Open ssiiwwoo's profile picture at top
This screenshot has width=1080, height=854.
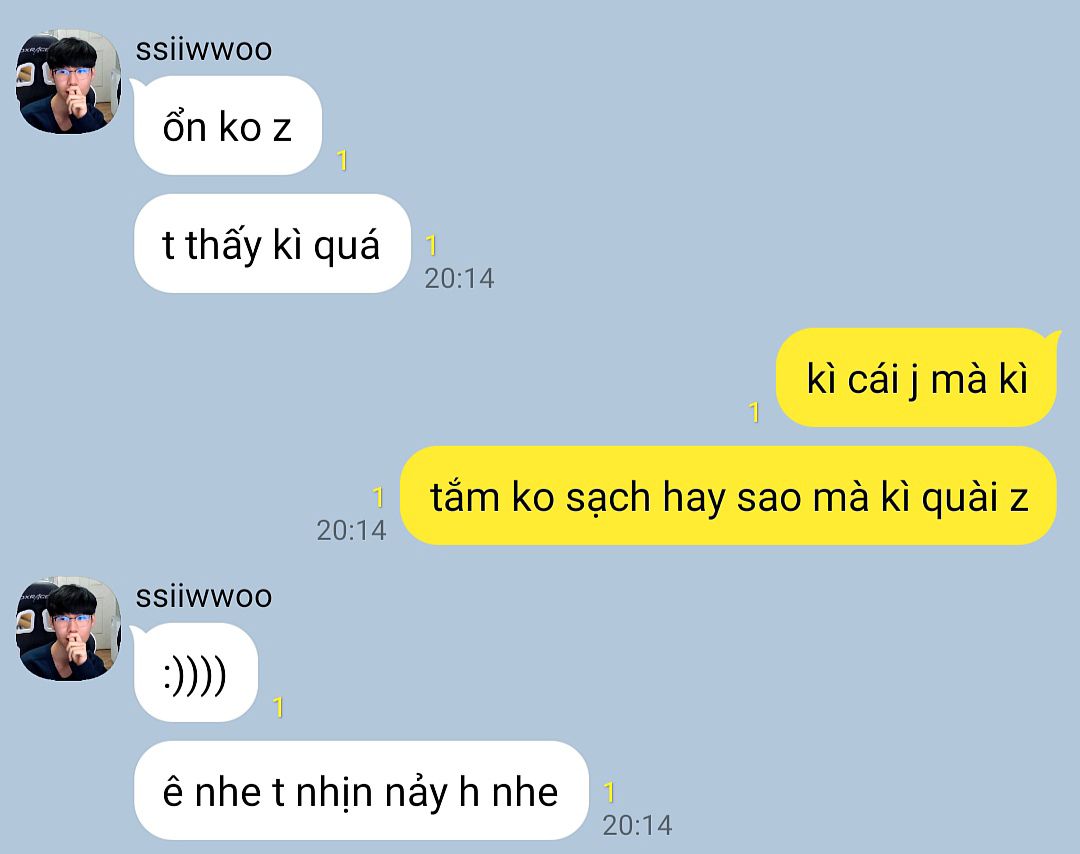pos(68,81)
